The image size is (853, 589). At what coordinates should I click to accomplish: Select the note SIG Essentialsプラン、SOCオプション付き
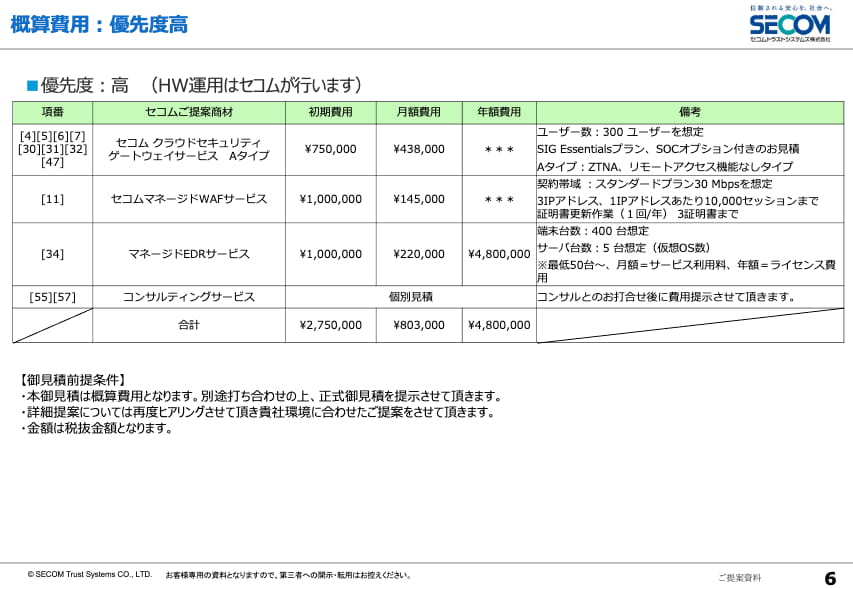668,149
